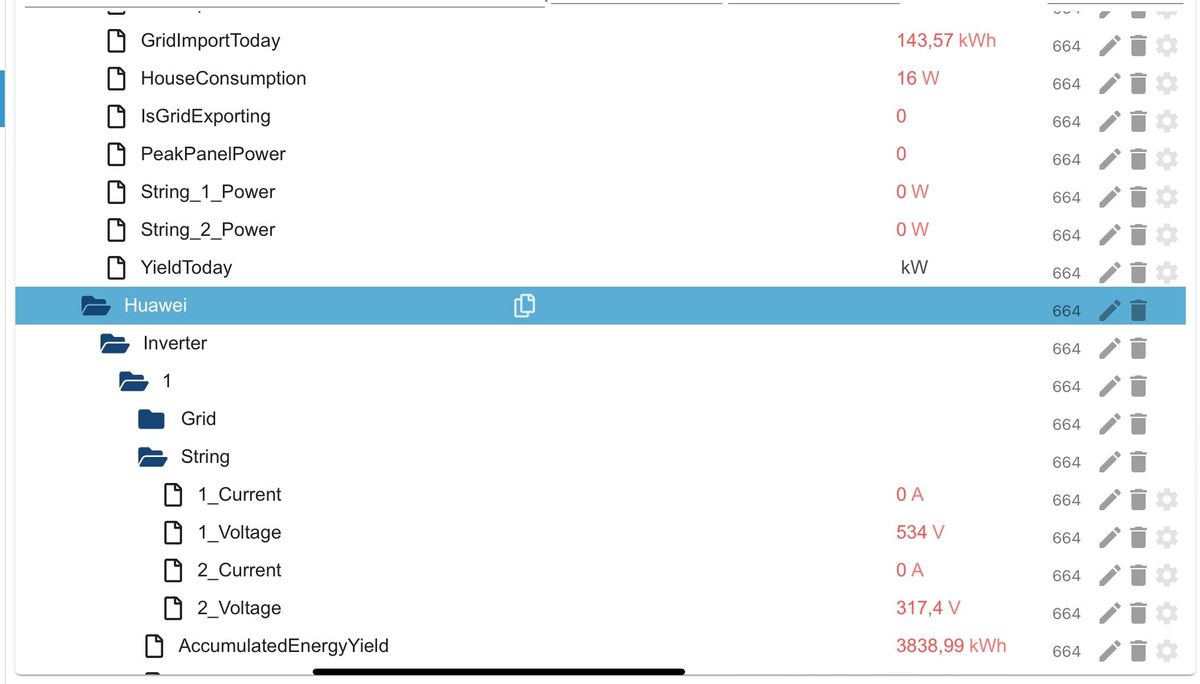The image size is (1200, 684).
Task: Expand the Grid folder
Action: 151,419
